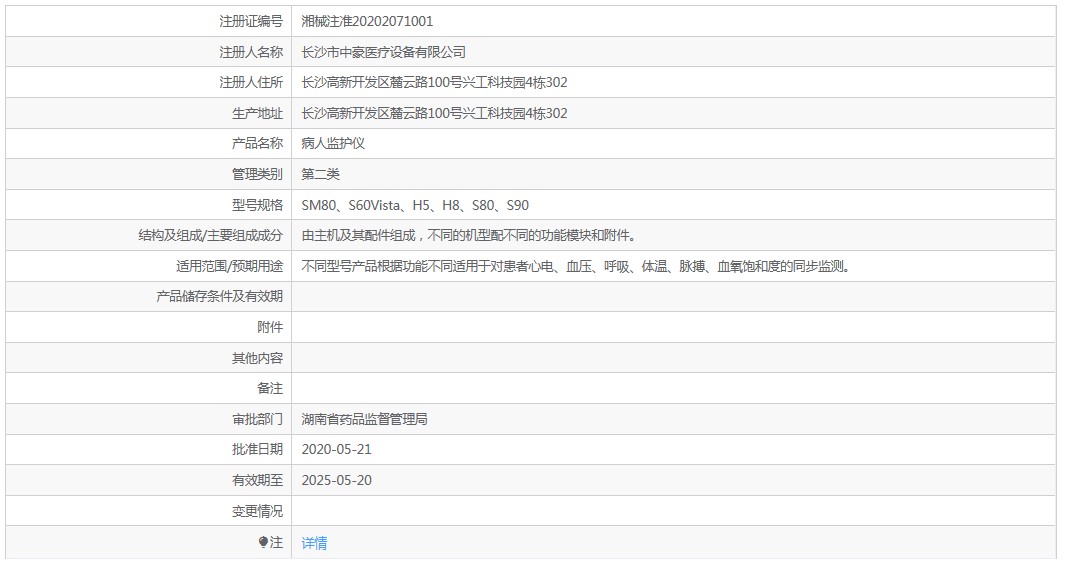
Task: Click the 注册人名称 label
Action: tap(251, 52)
